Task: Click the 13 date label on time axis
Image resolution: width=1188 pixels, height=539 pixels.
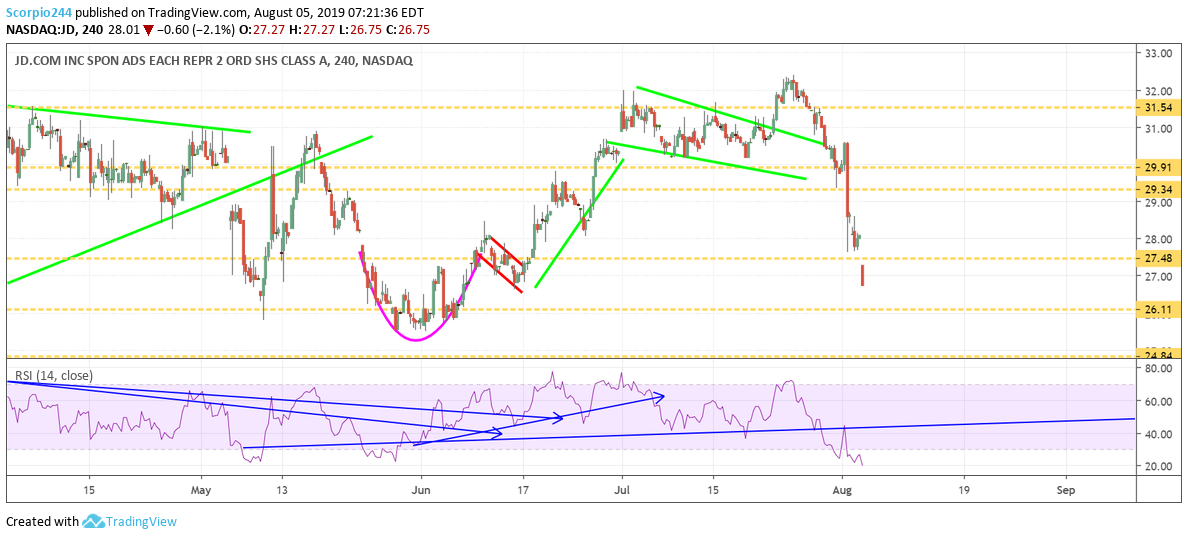Action: pyautogui.click(x=282, y=489)
